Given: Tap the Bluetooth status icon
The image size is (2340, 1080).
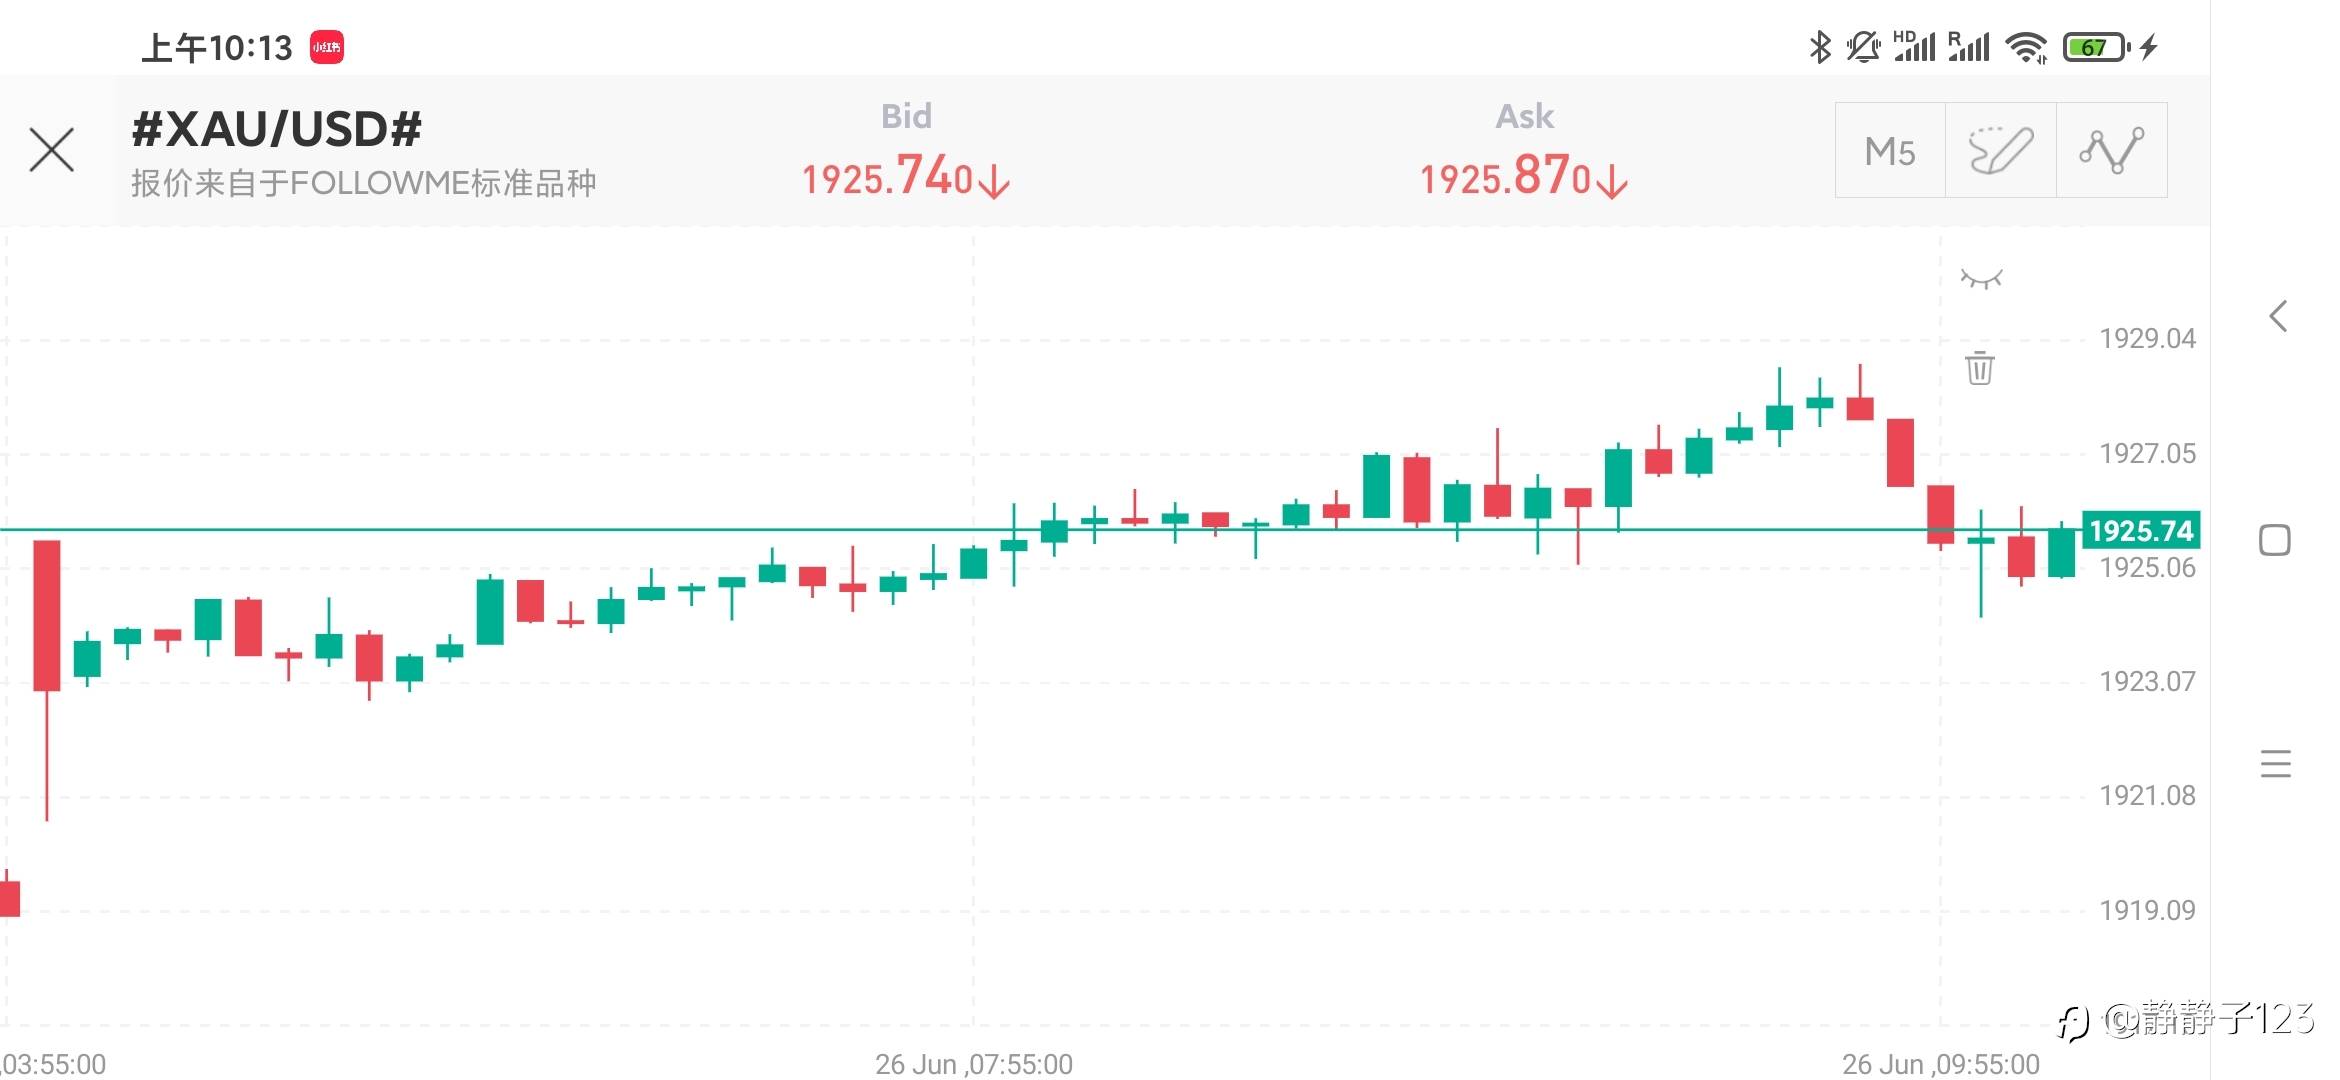Looking at the screenshot, I should pos(1820,47).
